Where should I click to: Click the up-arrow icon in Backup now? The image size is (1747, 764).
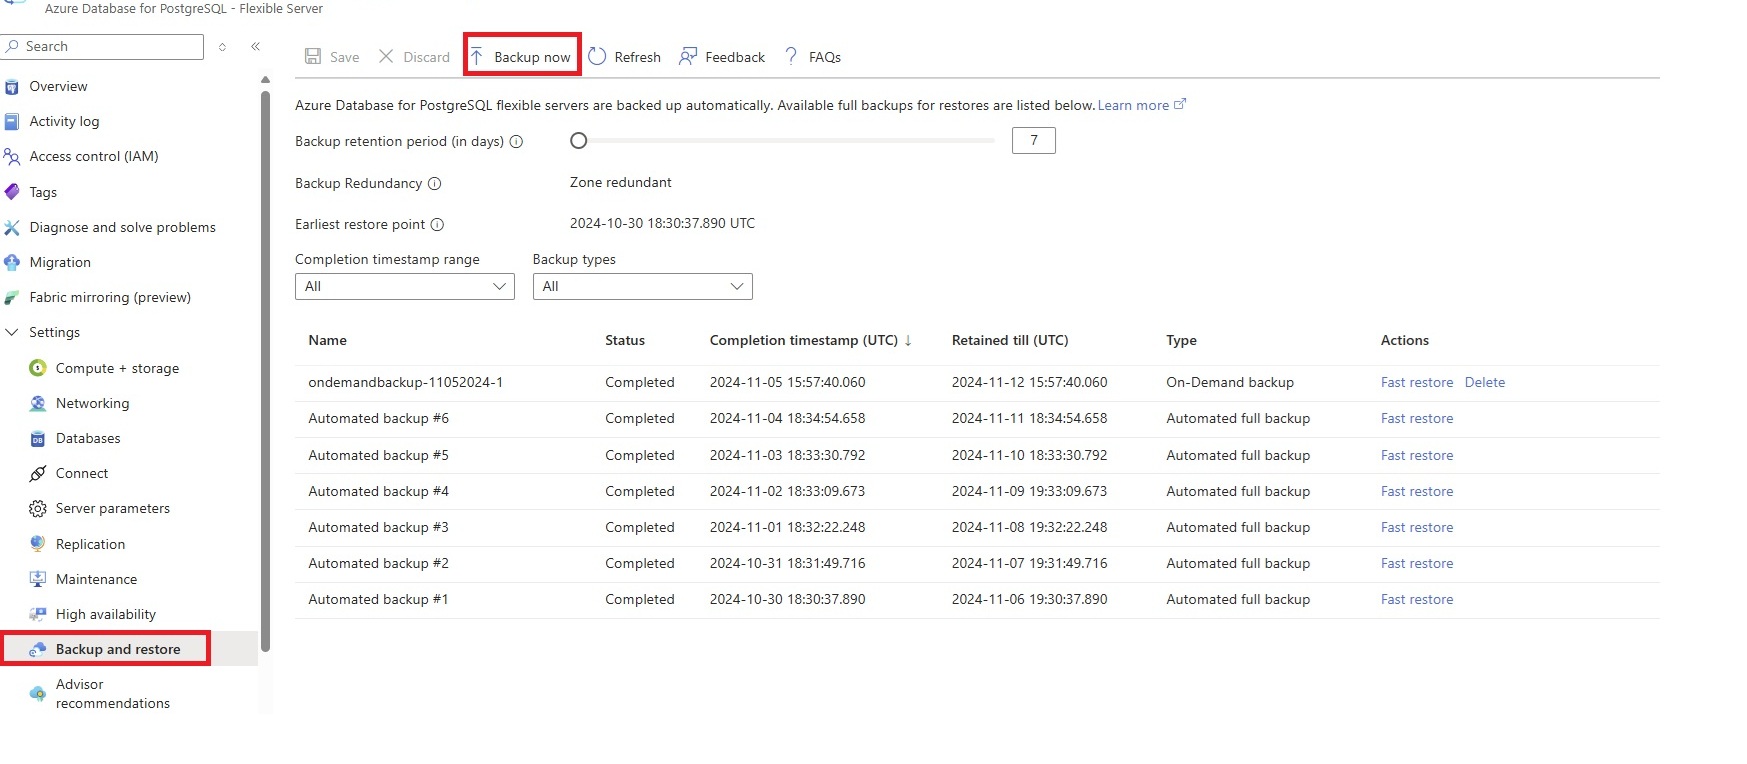[477, 57]
